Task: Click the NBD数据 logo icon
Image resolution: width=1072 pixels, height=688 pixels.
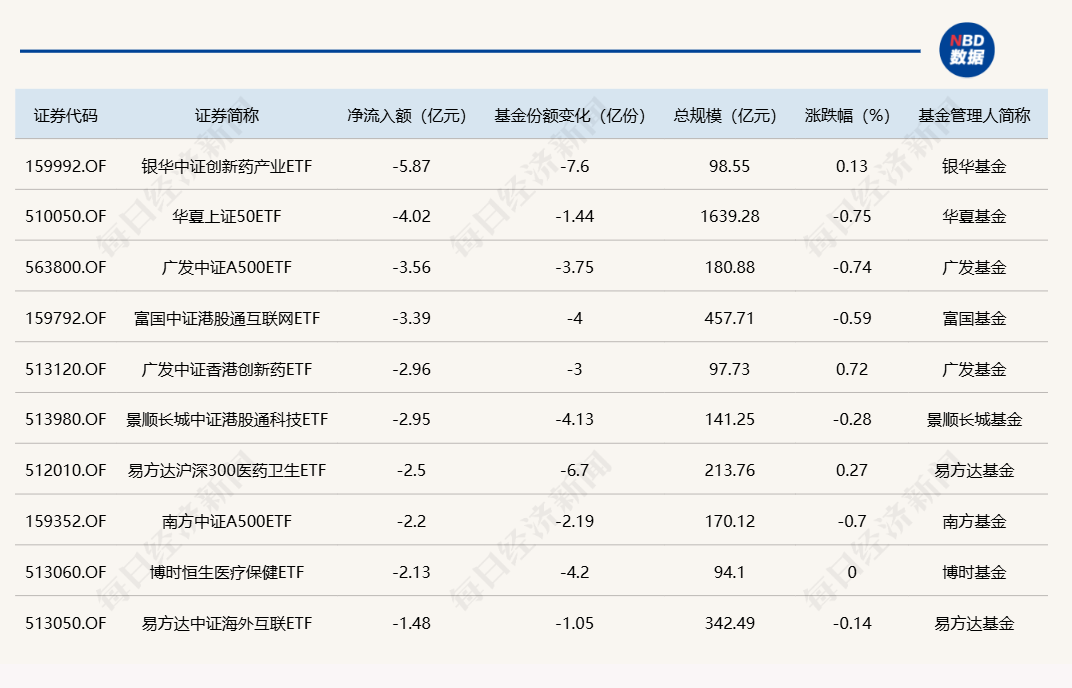Action: tap(966, 50)
